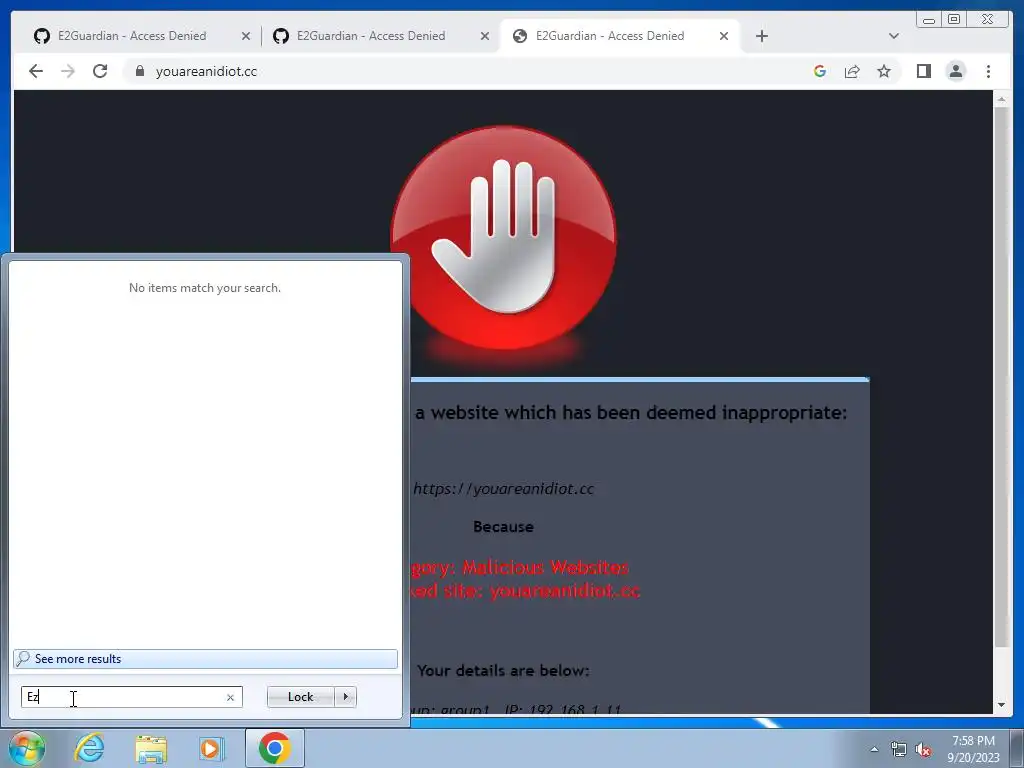Click the Chrome taskbar icon
The height and width of the screenshot is (768, 1024).
pyautogui.click(x=274, y=748)
